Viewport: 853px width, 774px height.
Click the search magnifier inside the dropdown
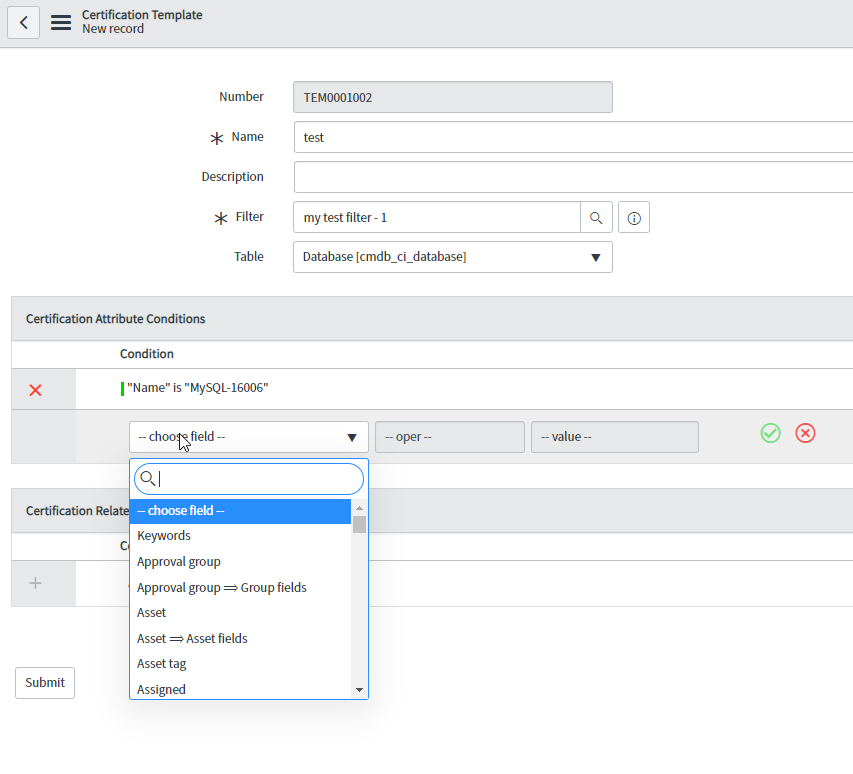pyautogui.click(x=146, y=479)
